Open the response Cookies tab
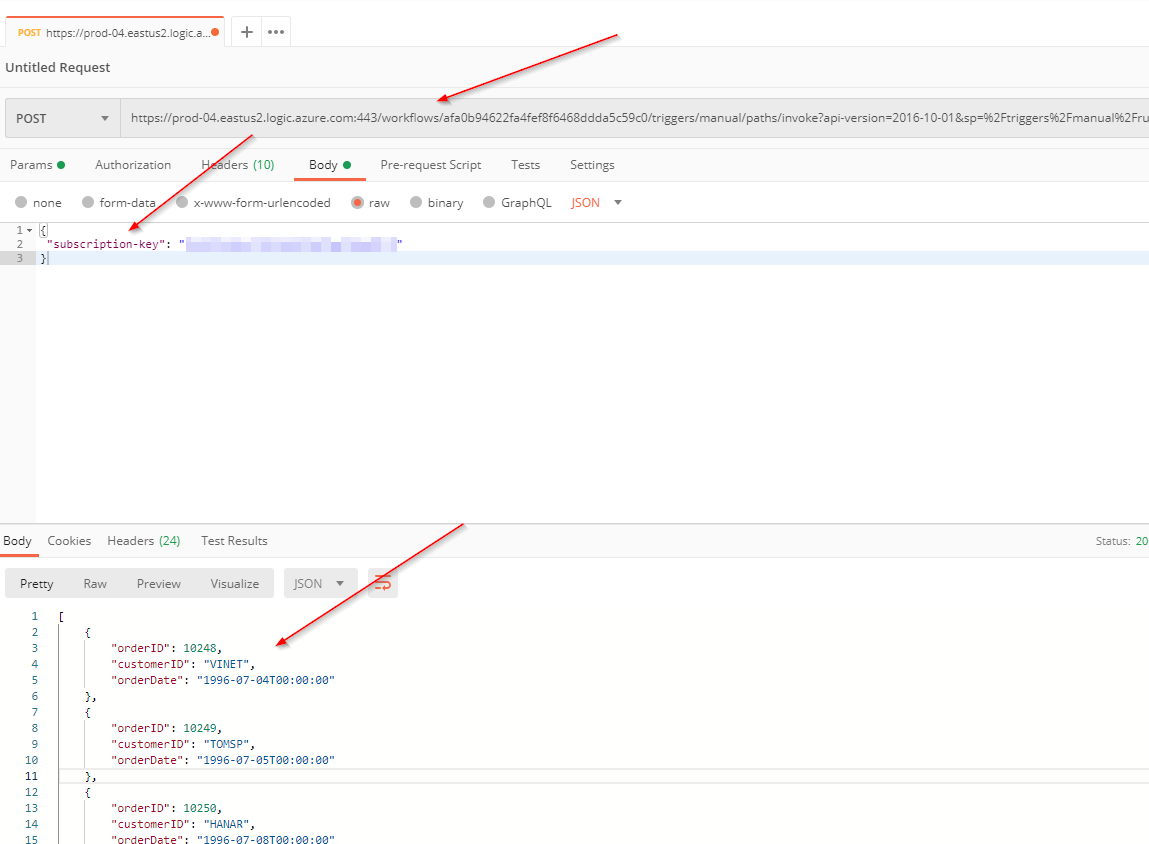 69,541
